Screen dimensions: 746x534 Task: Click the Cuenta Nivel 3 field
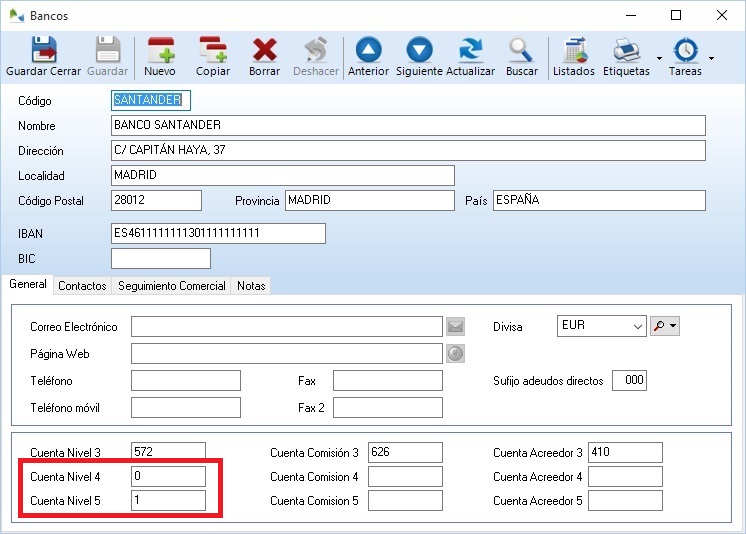point(168,452)
